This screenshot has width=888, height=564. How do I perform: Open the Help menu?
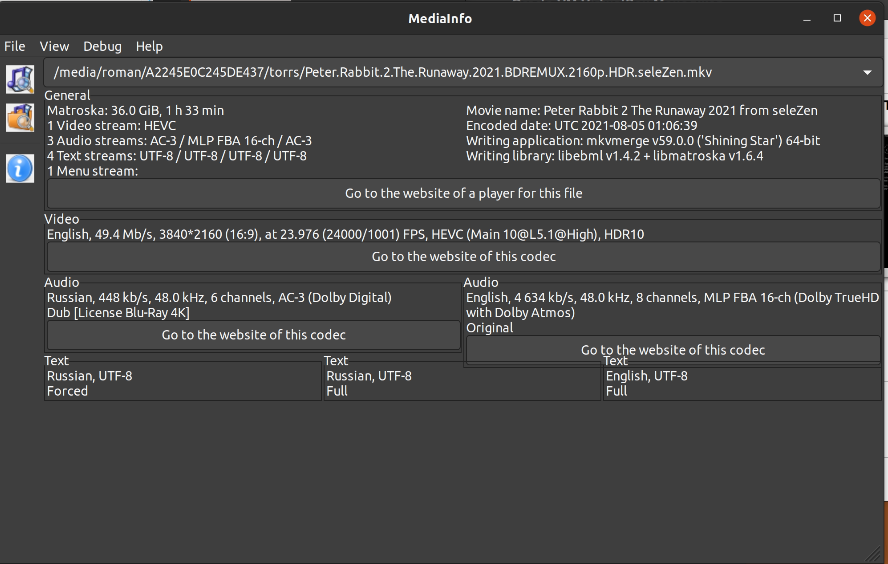pyautogui.click(x=149, y=46)
